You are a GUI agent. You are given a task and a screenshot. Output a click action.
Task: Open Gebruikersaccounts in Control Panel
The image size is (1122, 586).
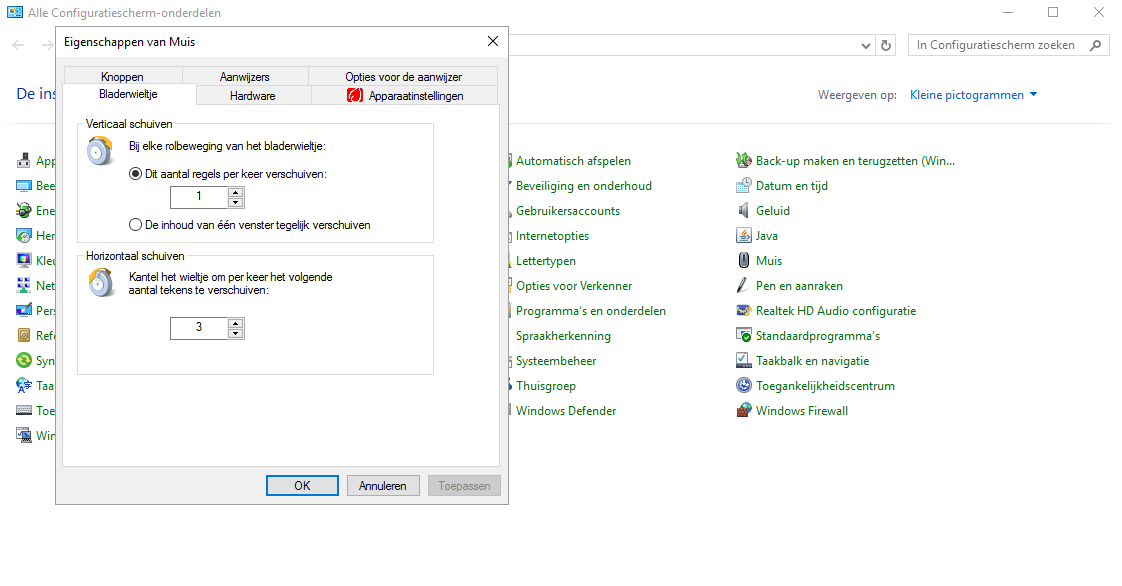567,211
